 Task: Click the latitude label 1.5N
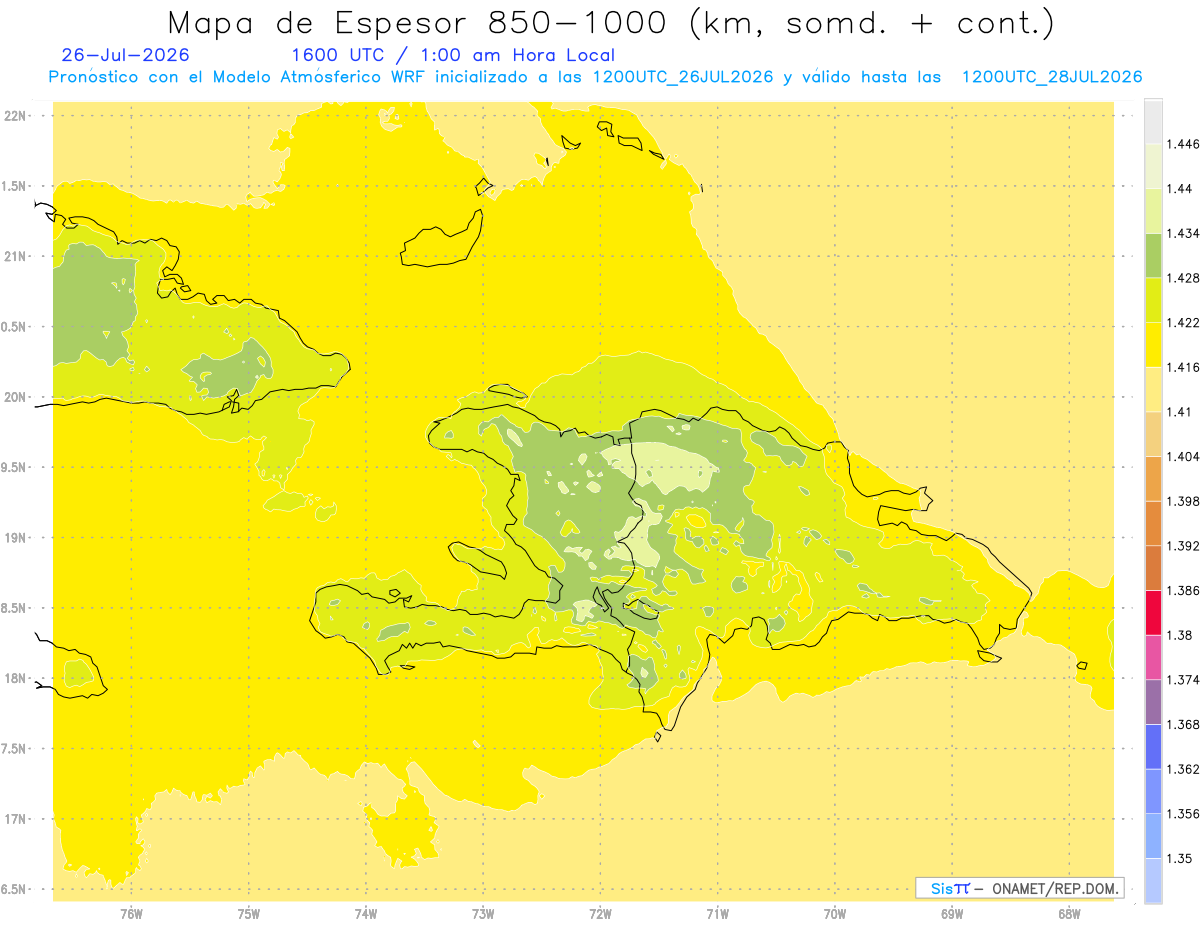tap(14, 186)
